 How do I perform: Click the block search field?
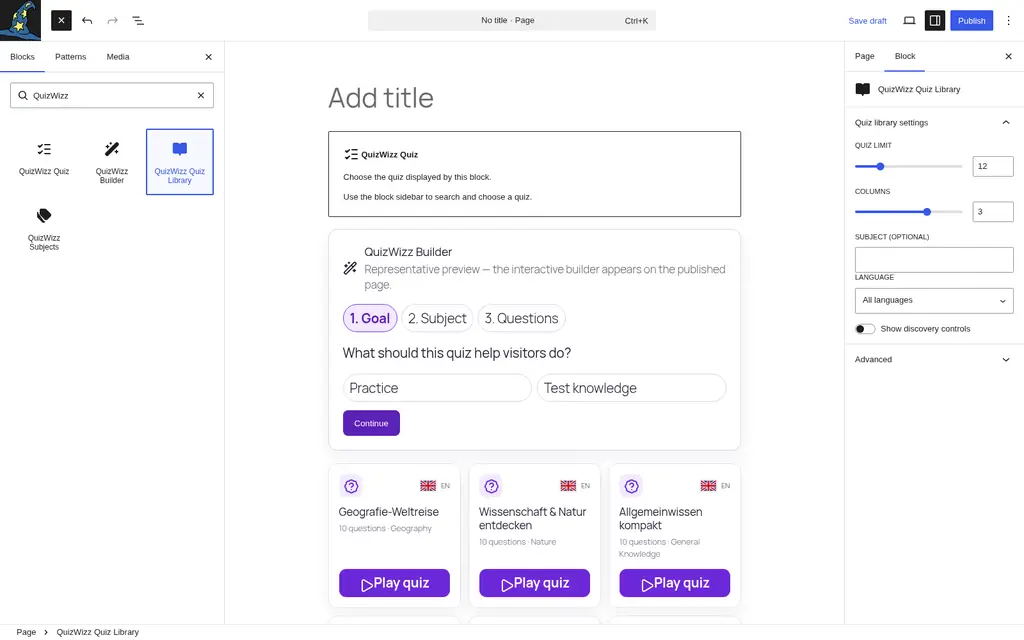[112, 95]
